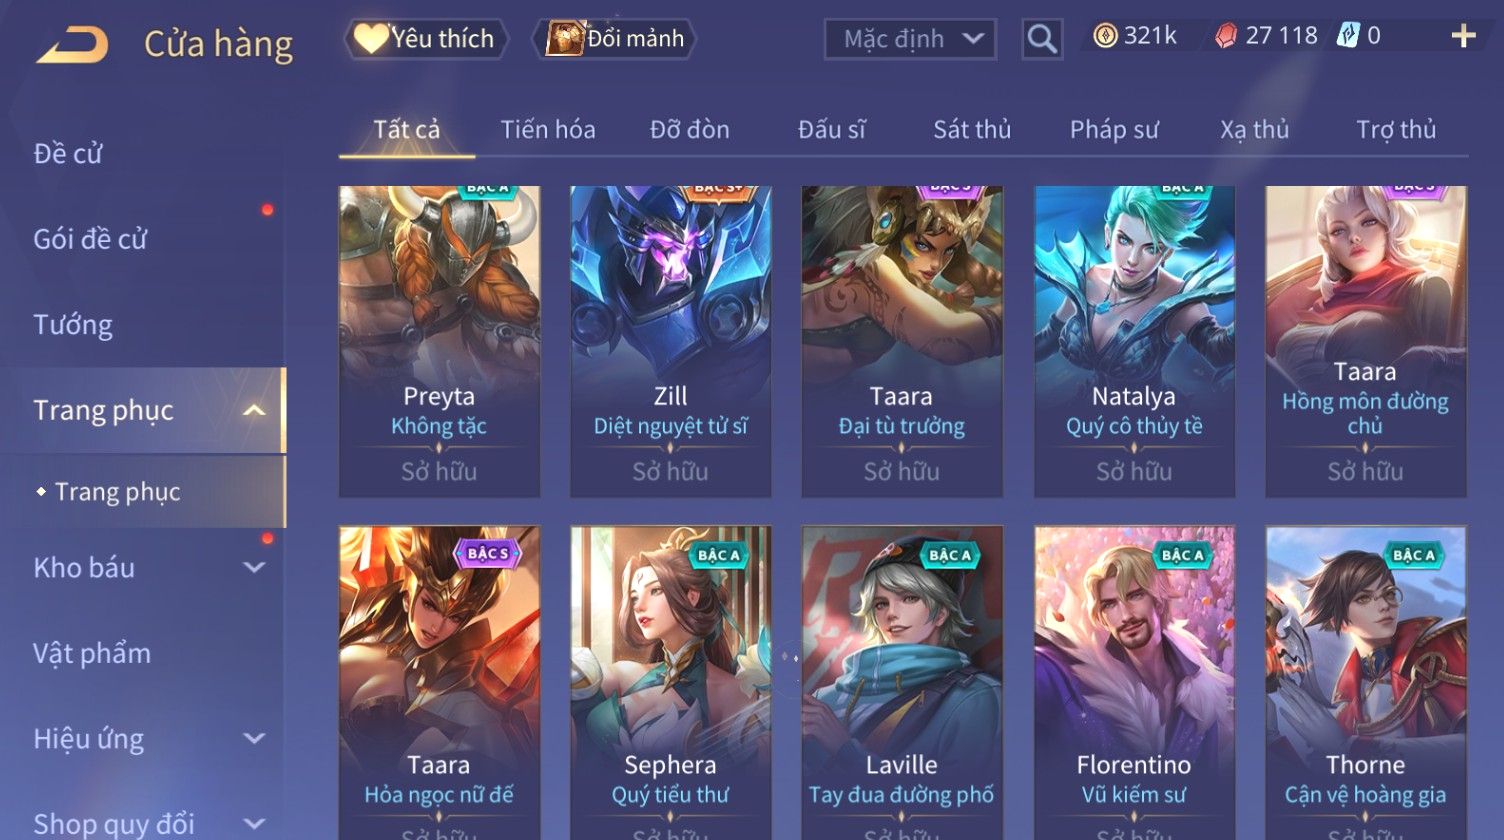The height and width of the screenshot is (840, 1504).
Task: Click the red gem currency icon
Action: (1226, 37)
